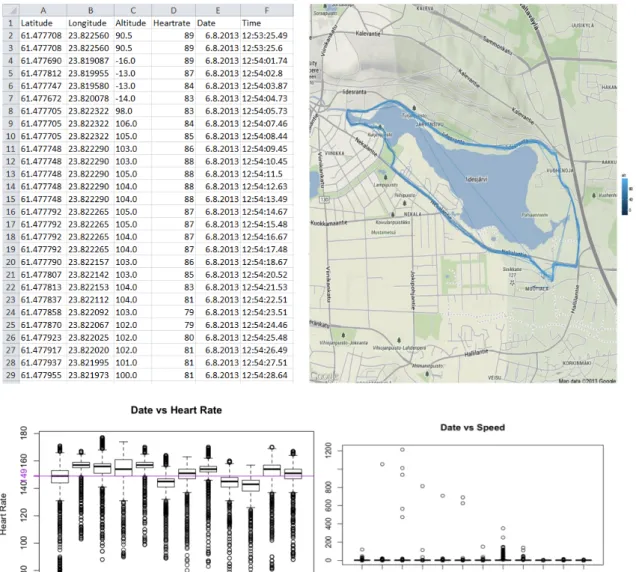The width and height of the screenshot is (636, 572).
Task: Click the Date vs Heart Rate title
Action: pos(176,410)
